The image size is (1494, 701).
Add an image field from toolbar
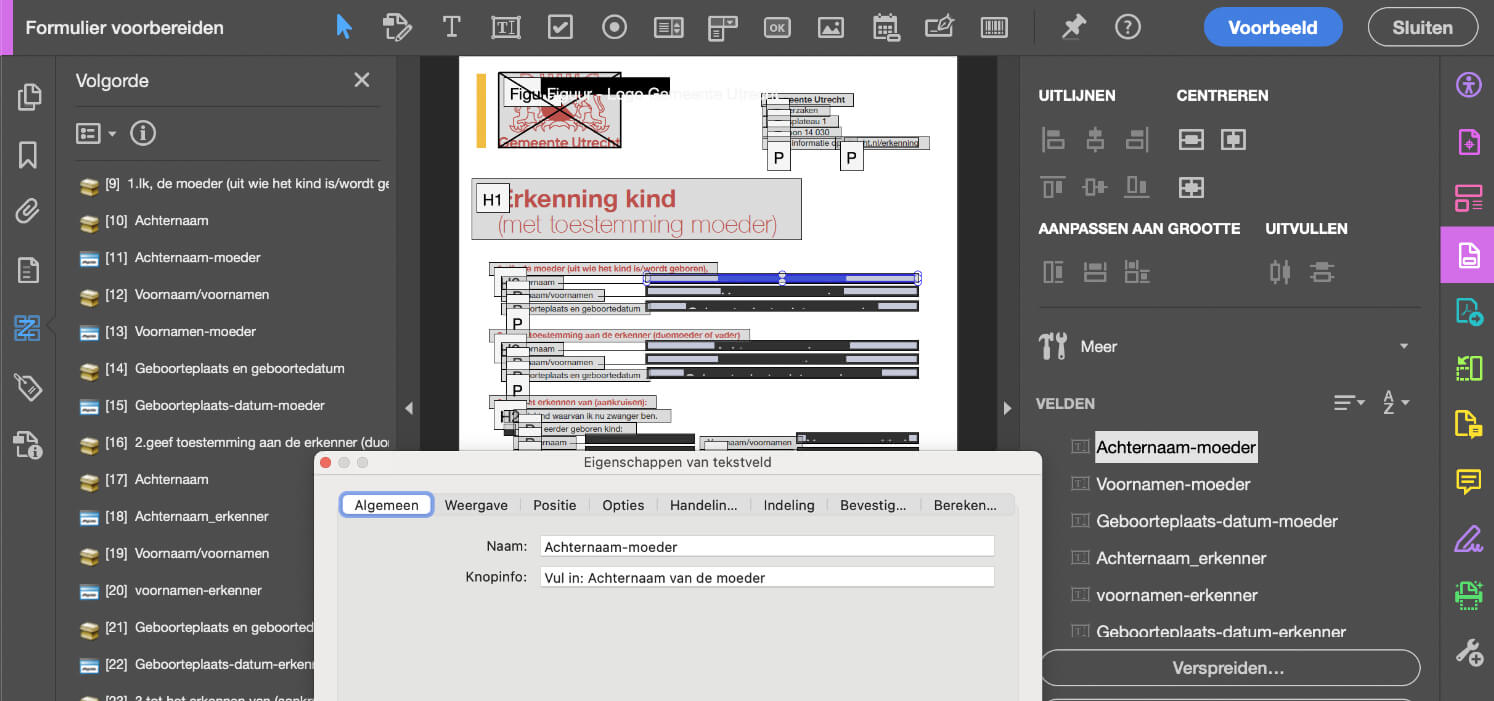pos(831,27)
